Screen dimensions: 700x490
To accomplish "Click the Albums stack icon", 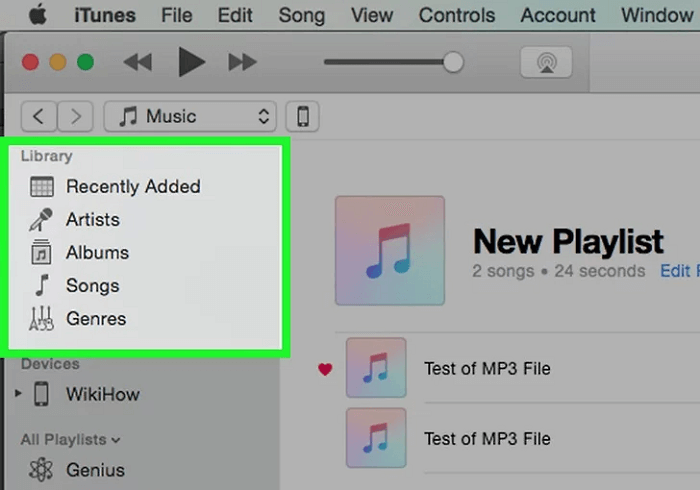I will 41,252.
